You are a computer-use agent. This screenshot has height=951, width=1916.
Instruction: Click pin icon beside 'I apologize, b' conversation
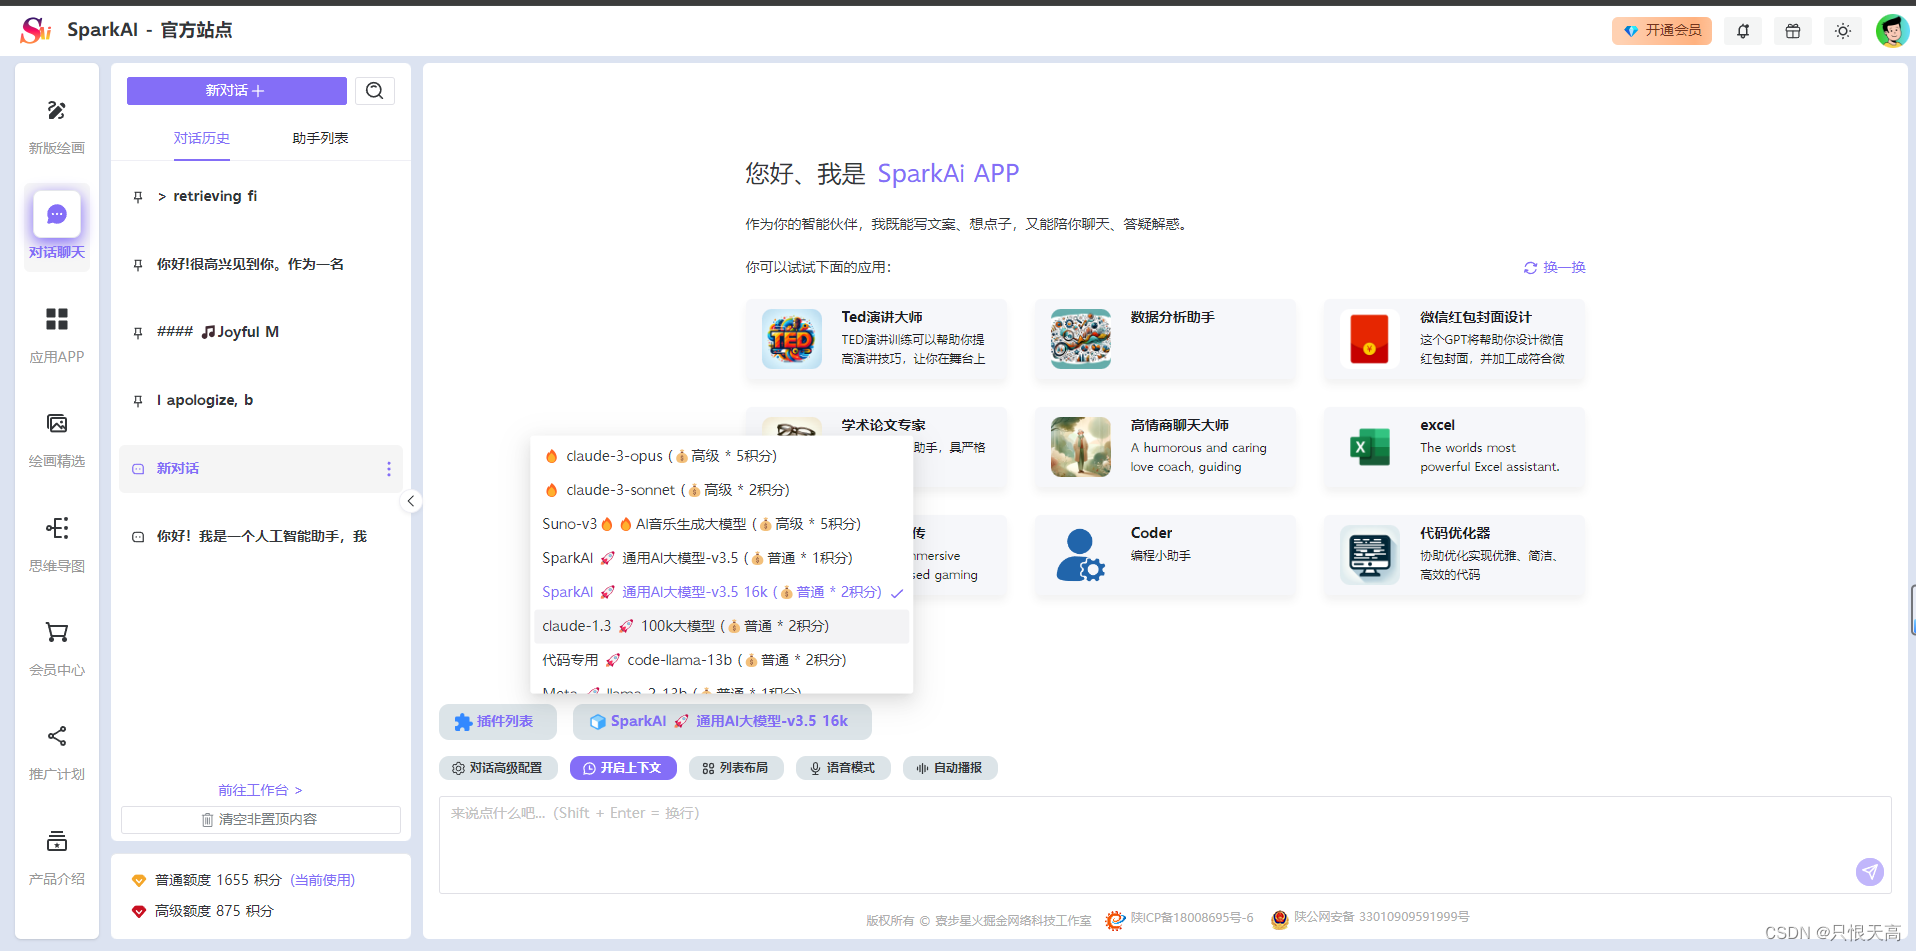click(x=138, y=401)
